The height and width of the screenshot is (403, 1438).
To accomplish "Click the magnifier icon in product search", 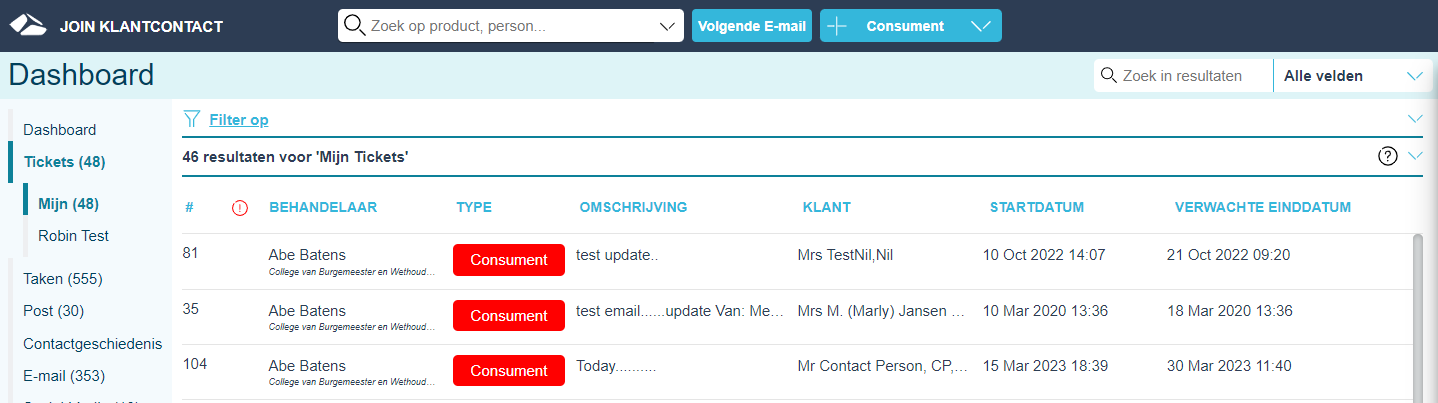I will (x=353, y=25).
